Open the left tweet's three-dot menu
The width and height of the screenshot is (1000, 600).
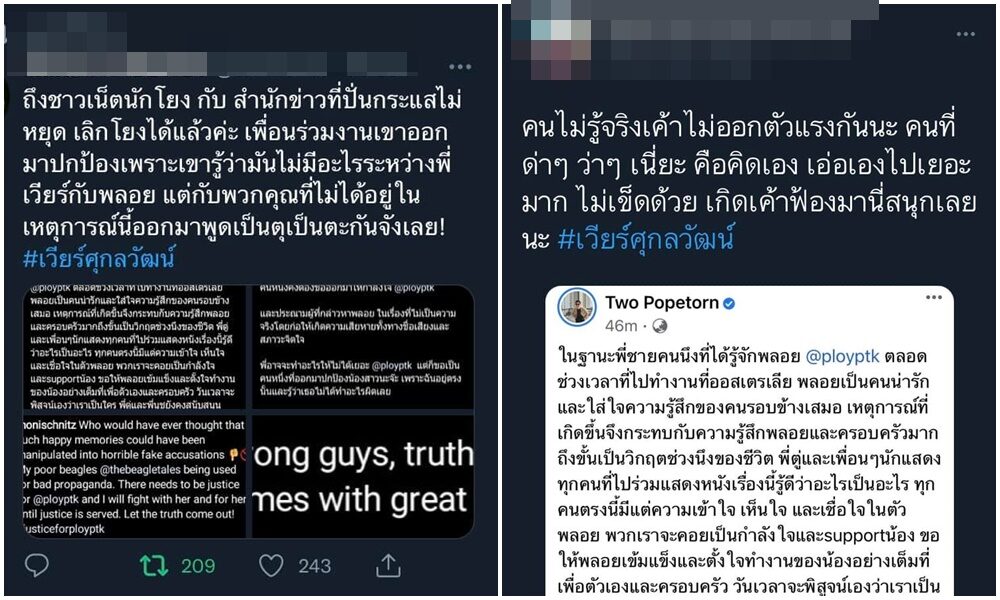click(x=460, y=66)
